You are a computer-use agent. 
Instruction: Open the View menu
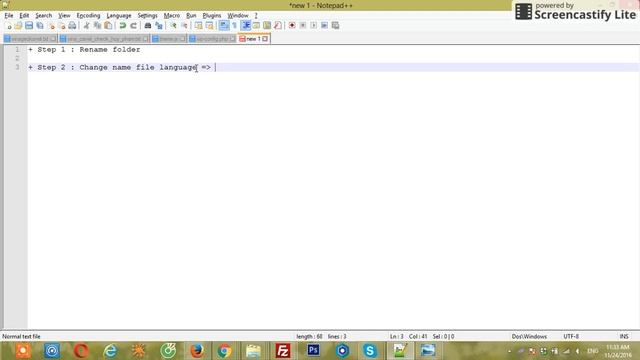64,16
